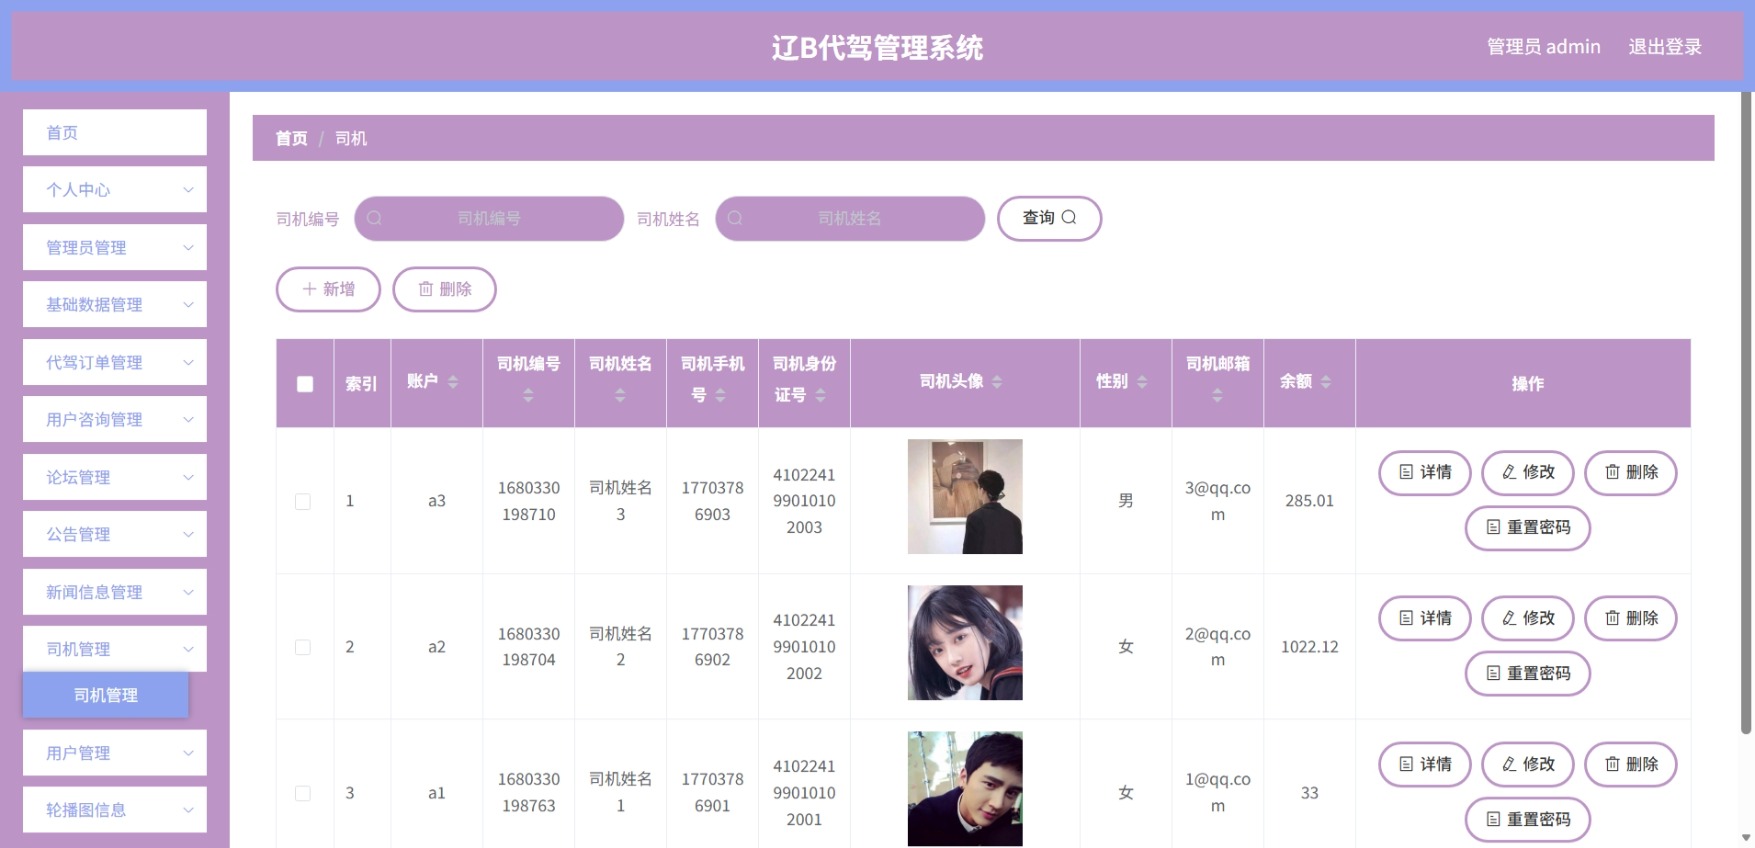Expand 公告管理 sidebar menu
This screenshot has width=1755, height=848.
(x=115, y=535)
